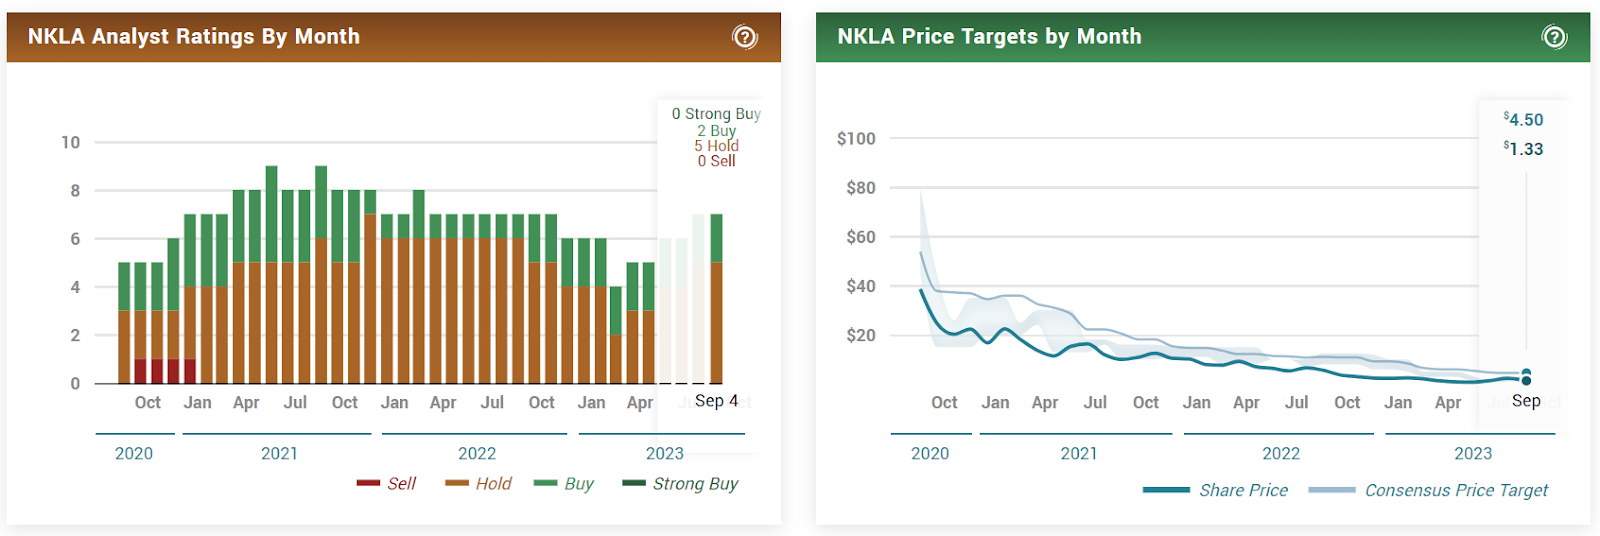This screenshot has width=1600, height=536.
Task: Click the 0 Strong Buy tooltip line
Action: coord(716,114)
